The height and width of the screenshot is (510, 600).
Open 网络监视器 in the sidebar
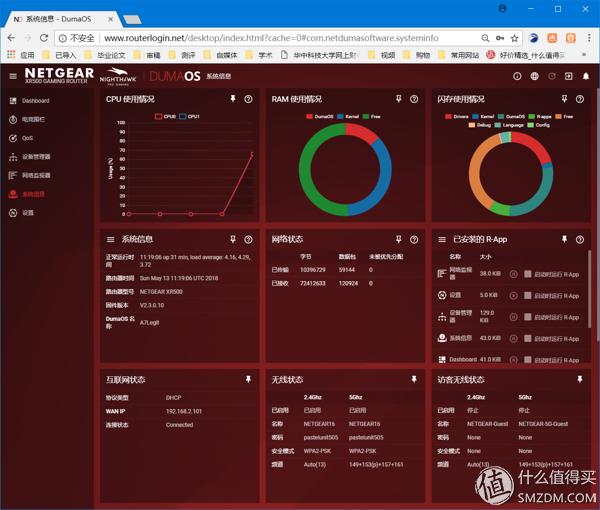click(29, 176)
